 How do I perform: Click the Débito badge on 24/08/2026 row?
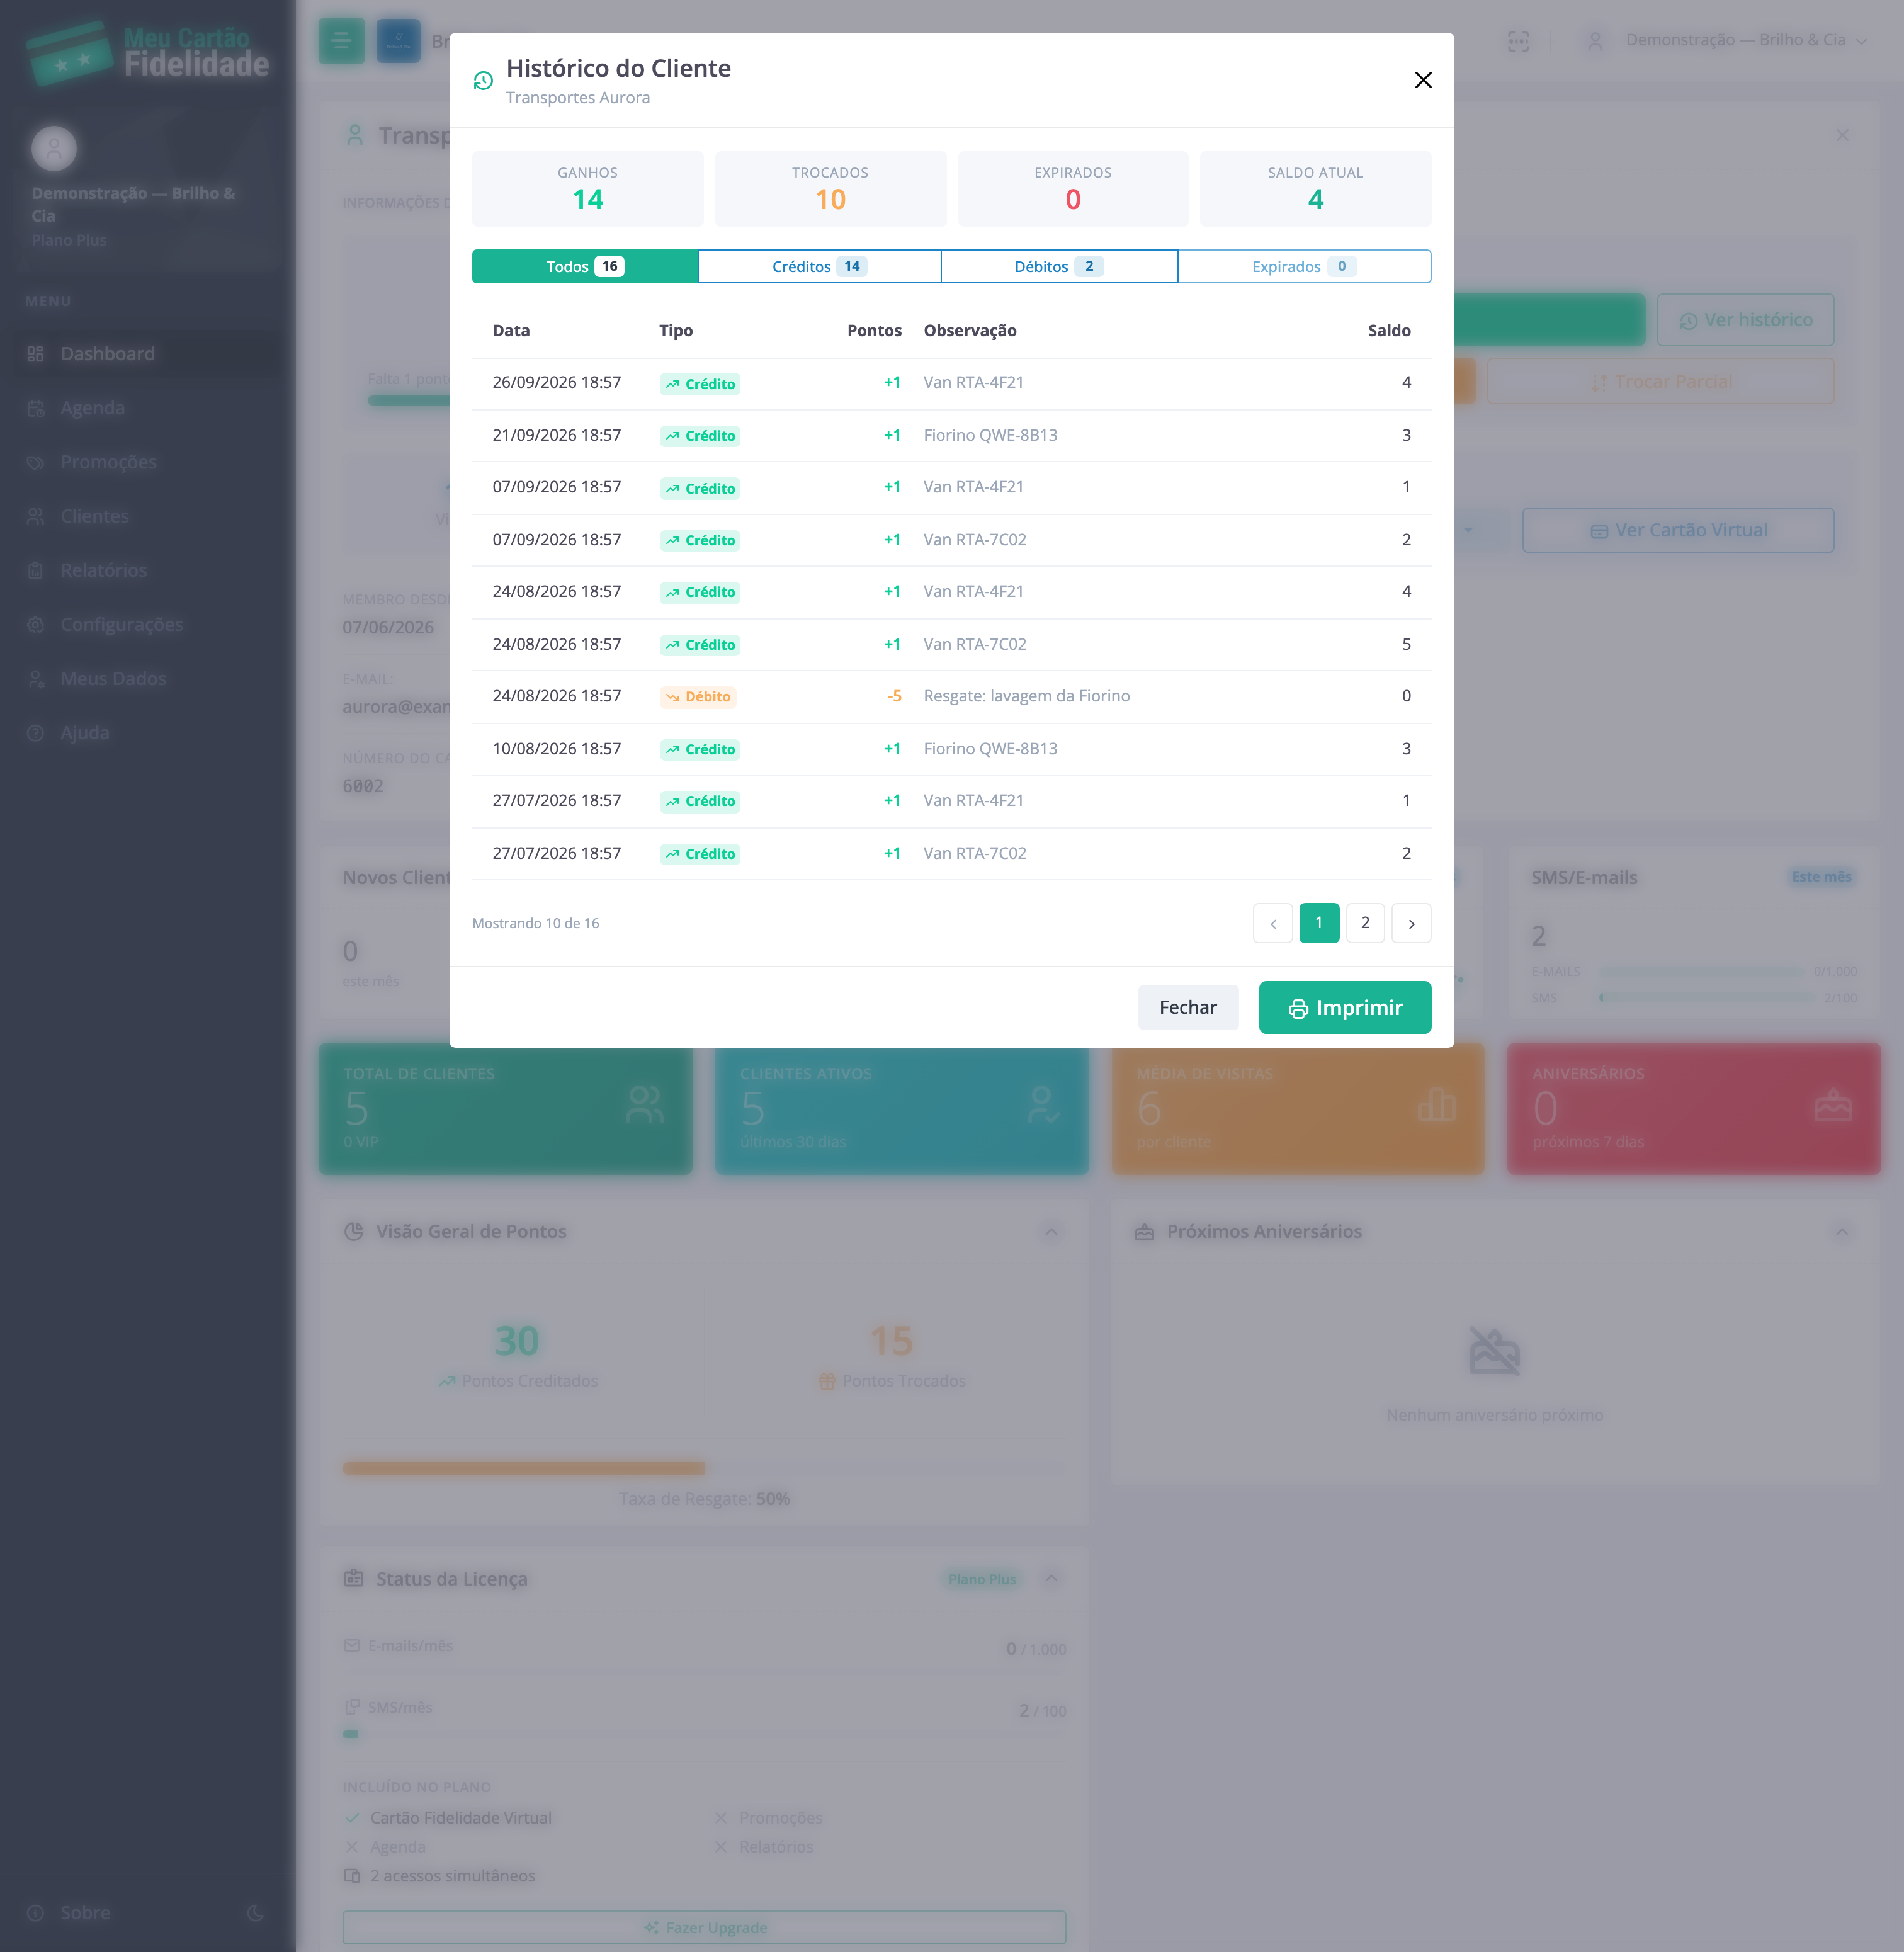click(698, 697)
